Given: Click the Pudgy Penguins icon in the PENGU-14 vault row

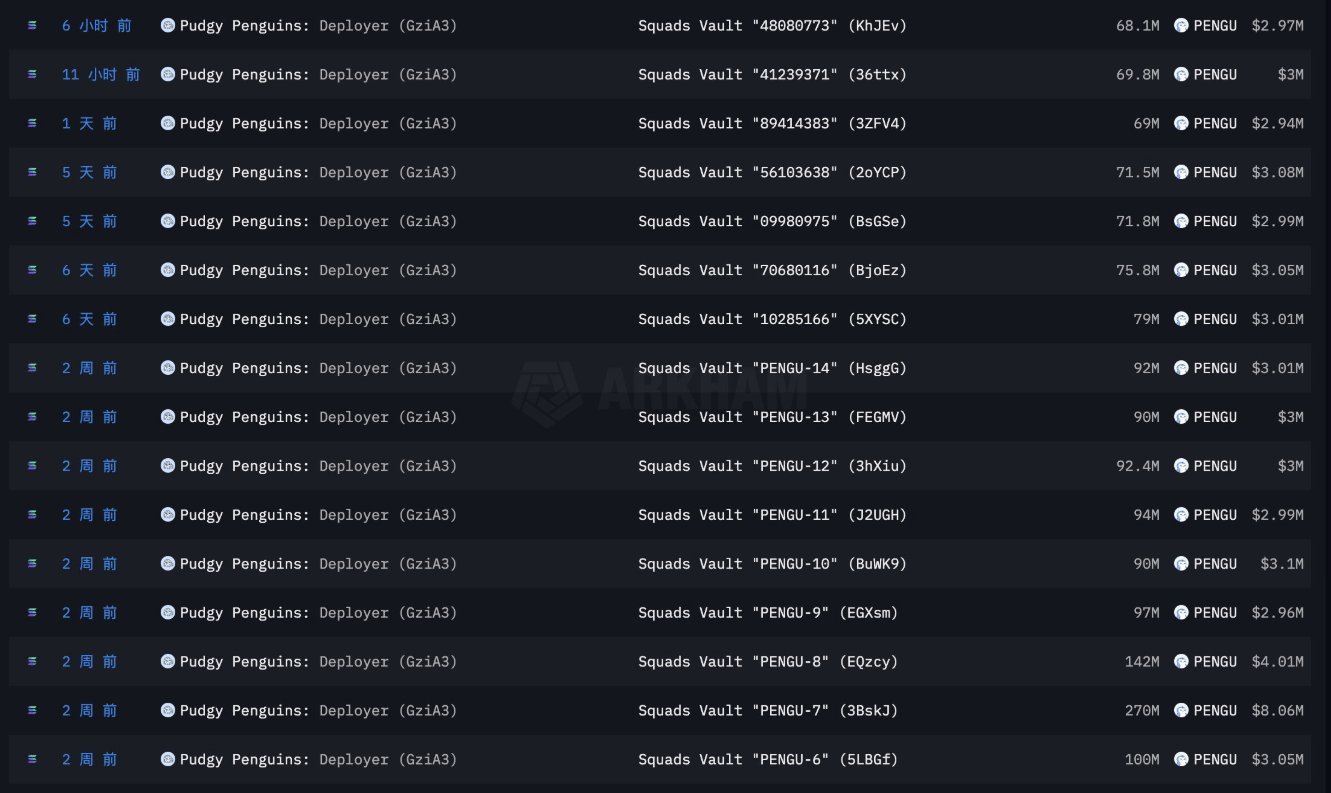Looking at the screenshot, I should 168,368.
